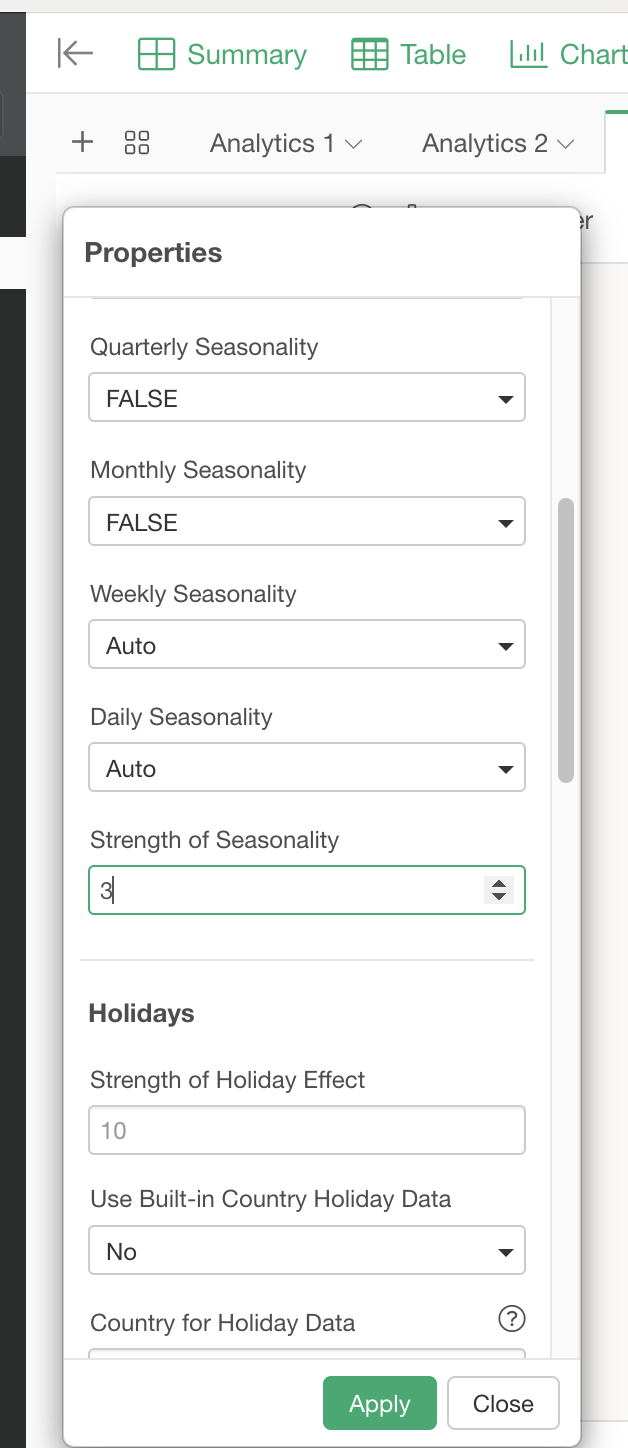Add a new analytics tab with plus icon

click(83, 142)
